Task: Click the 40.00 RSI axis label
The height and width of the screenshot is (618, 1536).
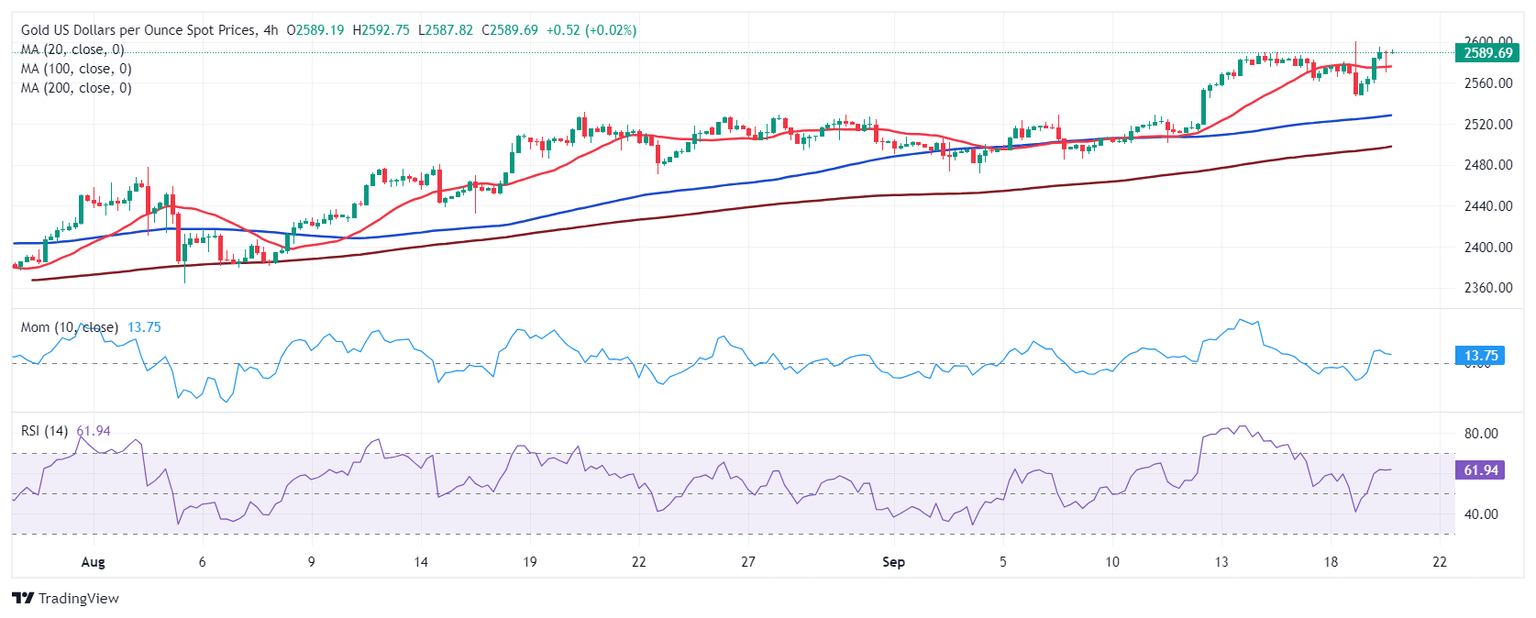Action: (x=1479, y=514)
